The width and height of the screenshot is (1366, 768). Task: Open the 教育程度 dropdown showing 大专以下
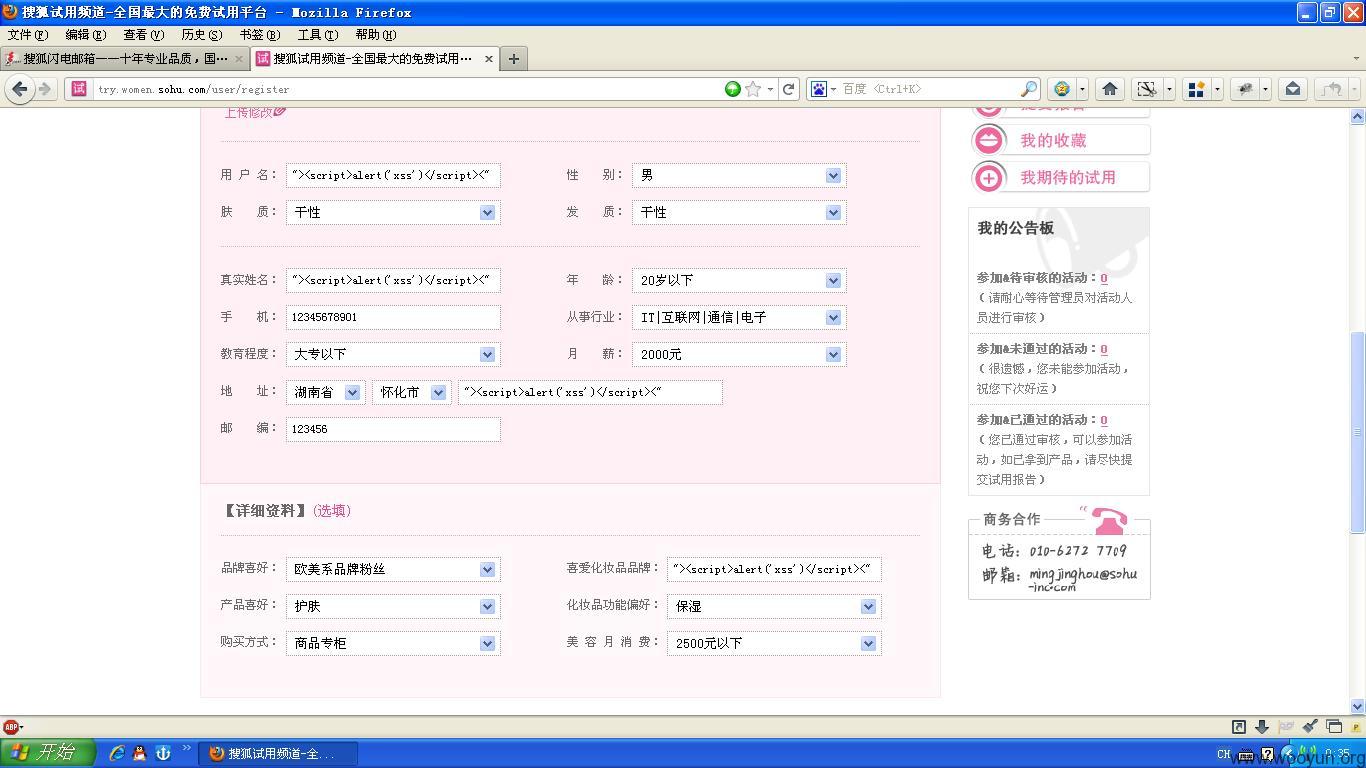pos(393,354)
